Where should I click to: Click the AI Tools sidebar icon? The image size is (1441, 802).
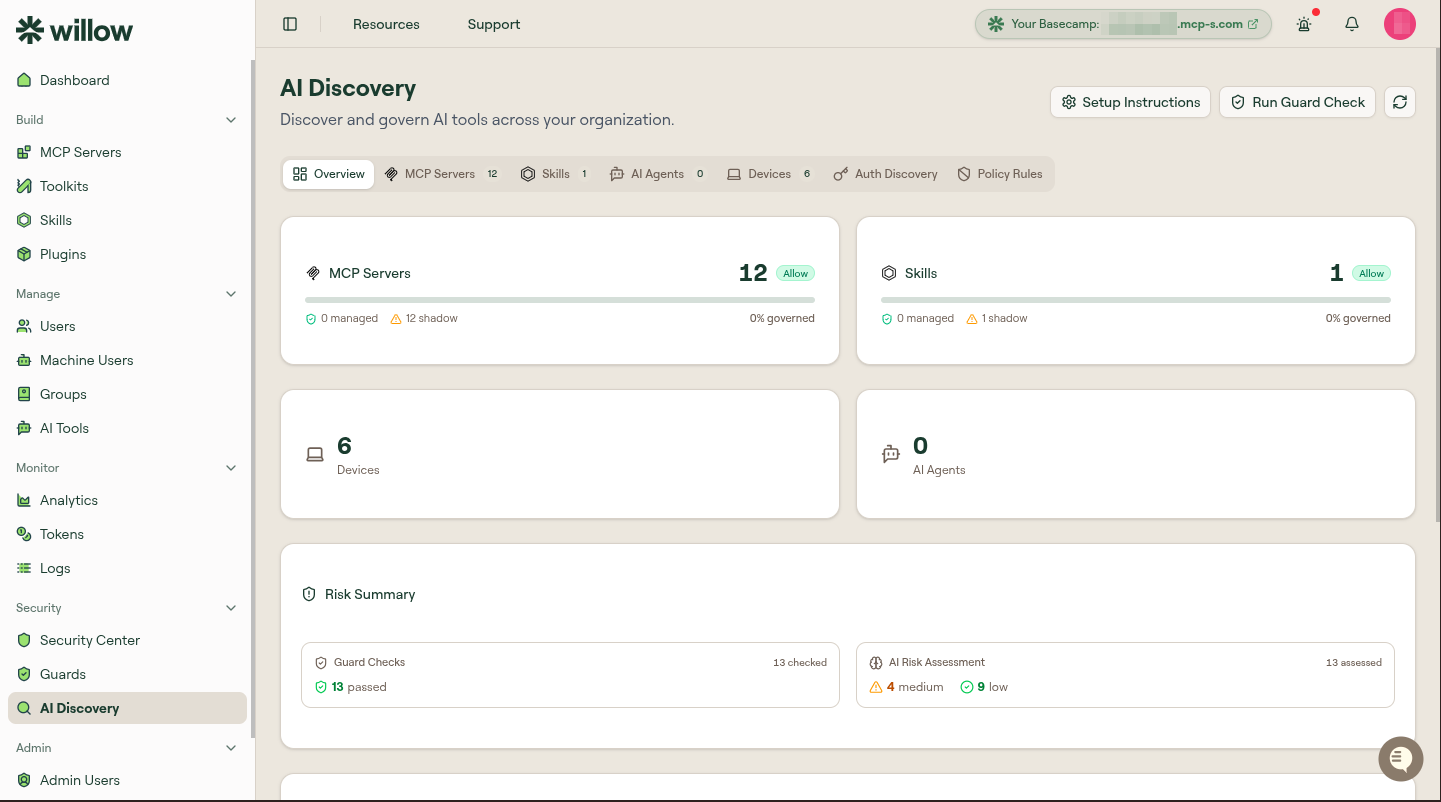pyautogui.click(x=24, y=428)
